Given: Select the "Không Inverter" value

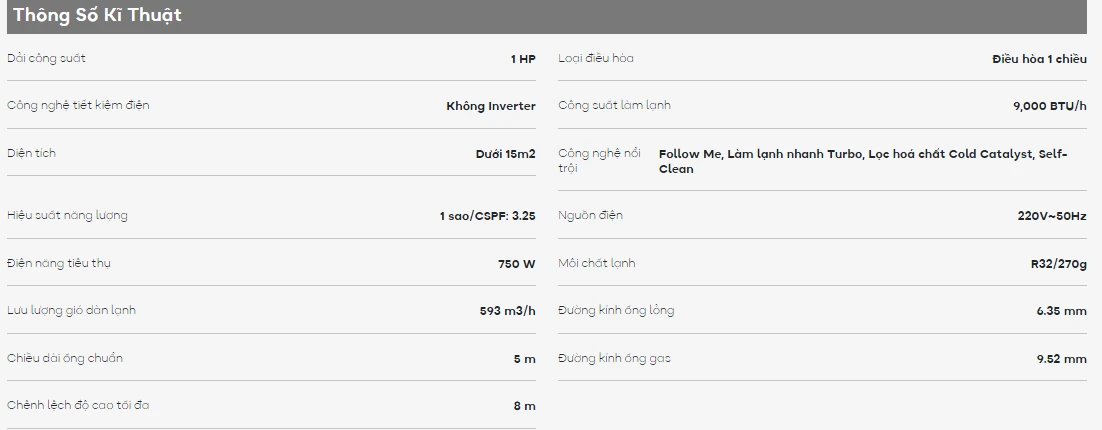Looking at the screenshot, I should coord(490,106).
